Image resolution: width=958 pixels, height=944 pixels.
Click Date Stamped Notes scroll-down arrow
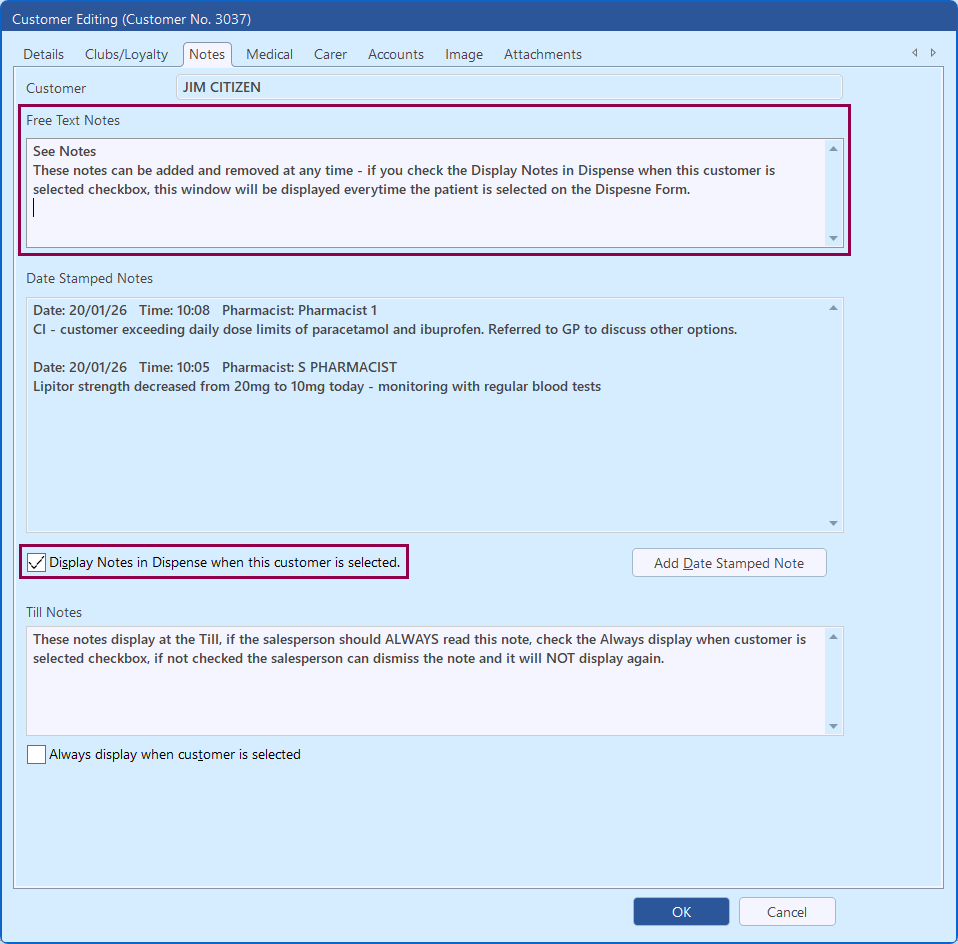(x=833, y=523)
